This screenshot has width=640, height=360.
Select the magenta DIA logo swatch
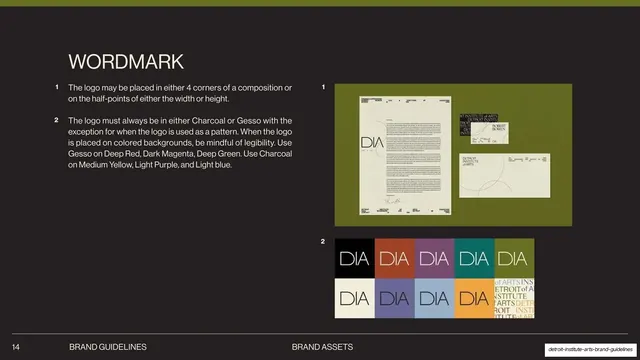click(434, 258)
